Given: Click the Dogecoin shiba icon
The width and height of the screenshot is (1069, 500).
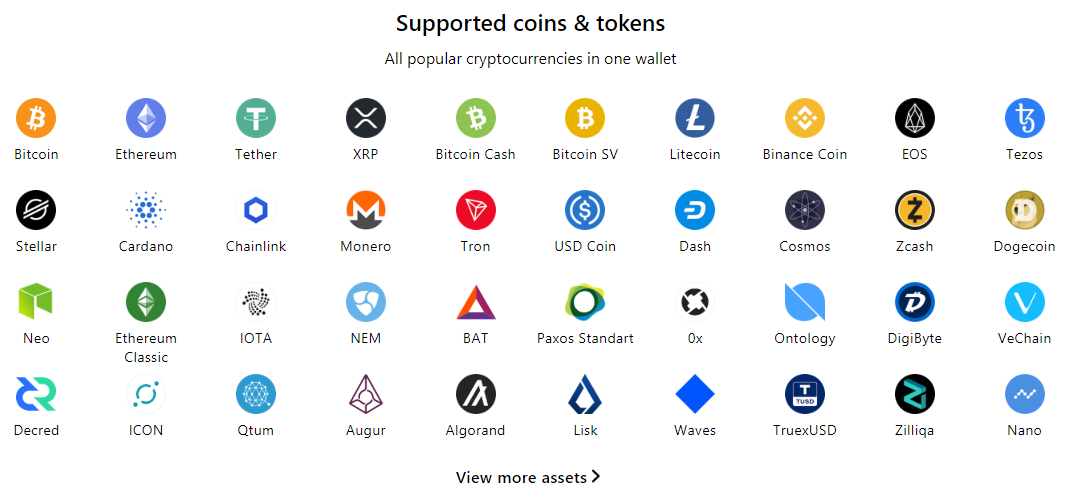Looking at the screenshot, I should click(x=1025, y=210).
